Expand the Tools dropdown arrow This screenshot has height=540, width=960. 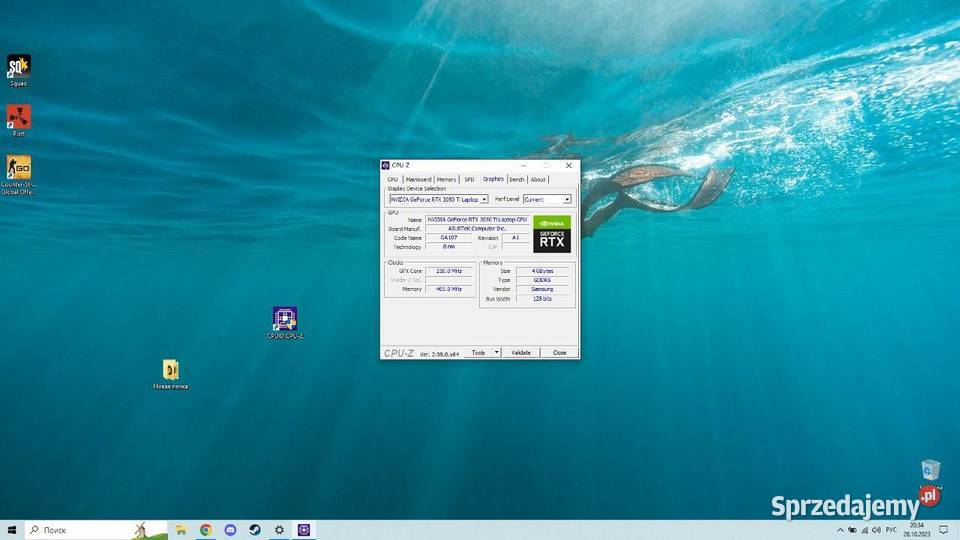point(497,353)
